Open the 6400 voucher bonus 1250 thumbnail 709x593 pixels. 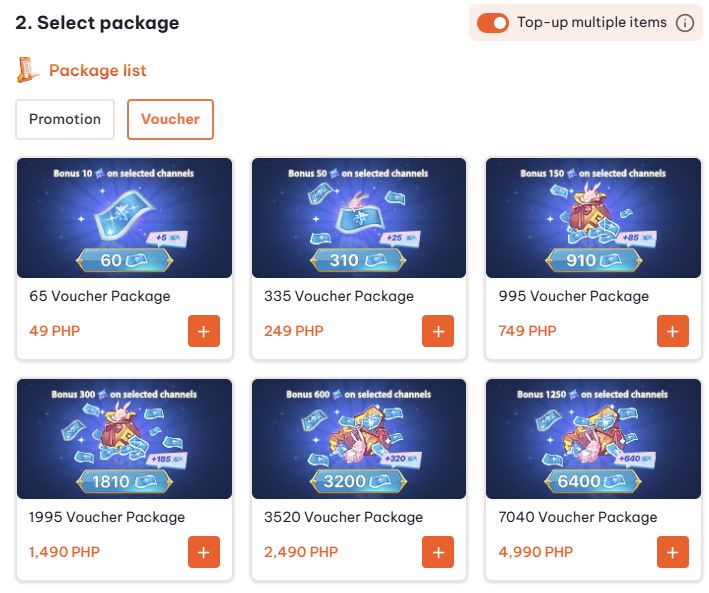(594, 439)
